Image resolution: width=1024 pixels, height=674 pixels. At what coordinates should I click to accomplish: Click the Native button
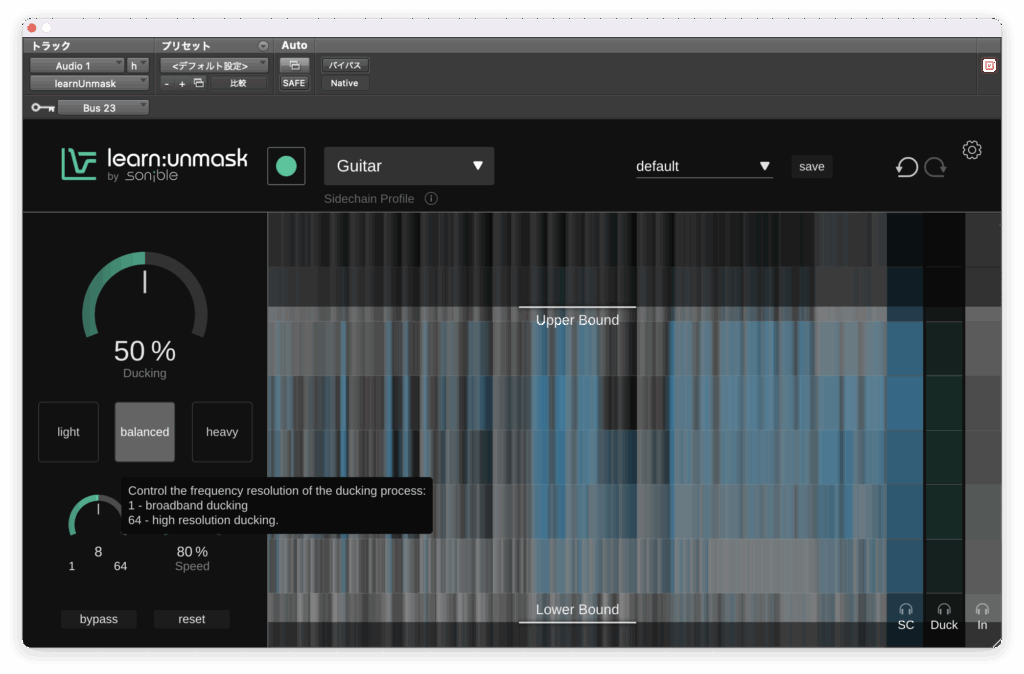[344, 83]
